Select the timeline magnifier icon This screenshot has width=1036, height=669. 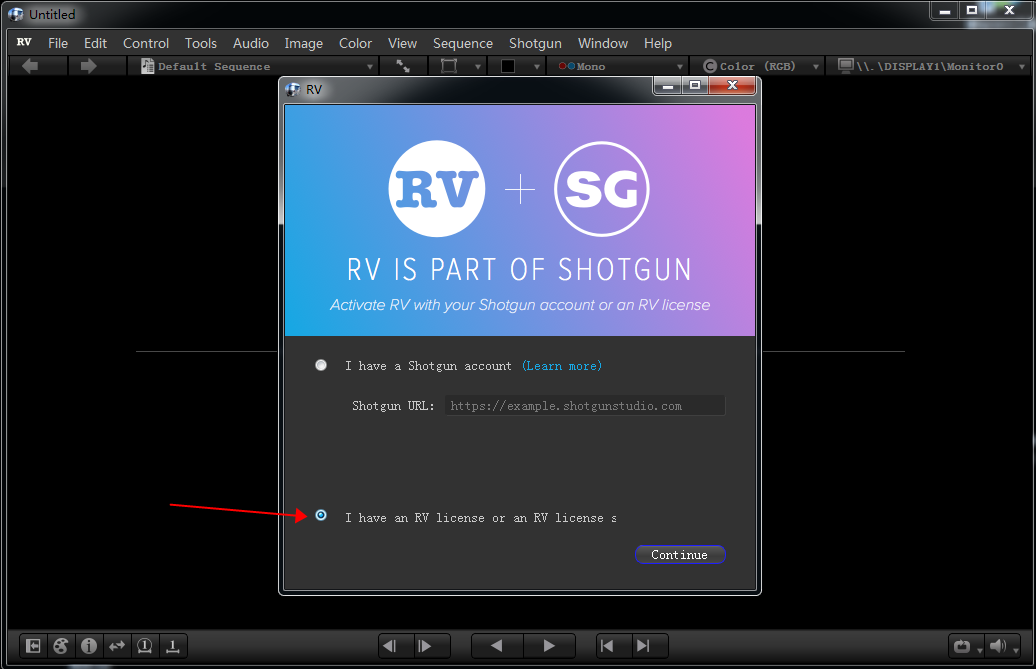tap(172, 646)
